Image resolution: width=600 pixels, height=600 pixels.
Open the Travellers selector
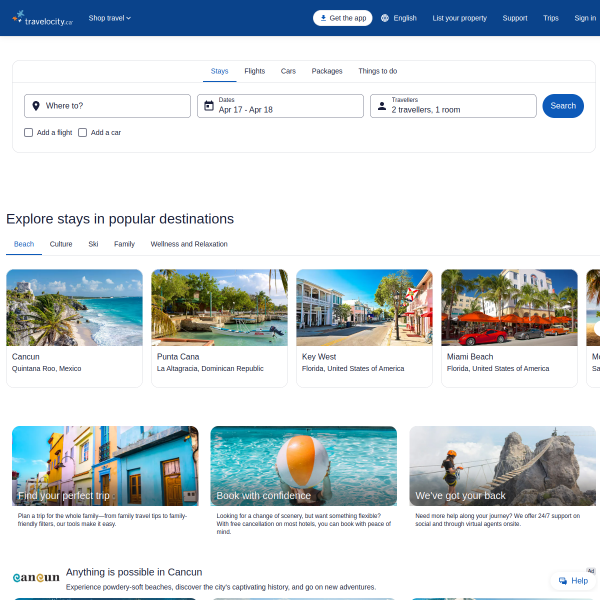(453, 106)
